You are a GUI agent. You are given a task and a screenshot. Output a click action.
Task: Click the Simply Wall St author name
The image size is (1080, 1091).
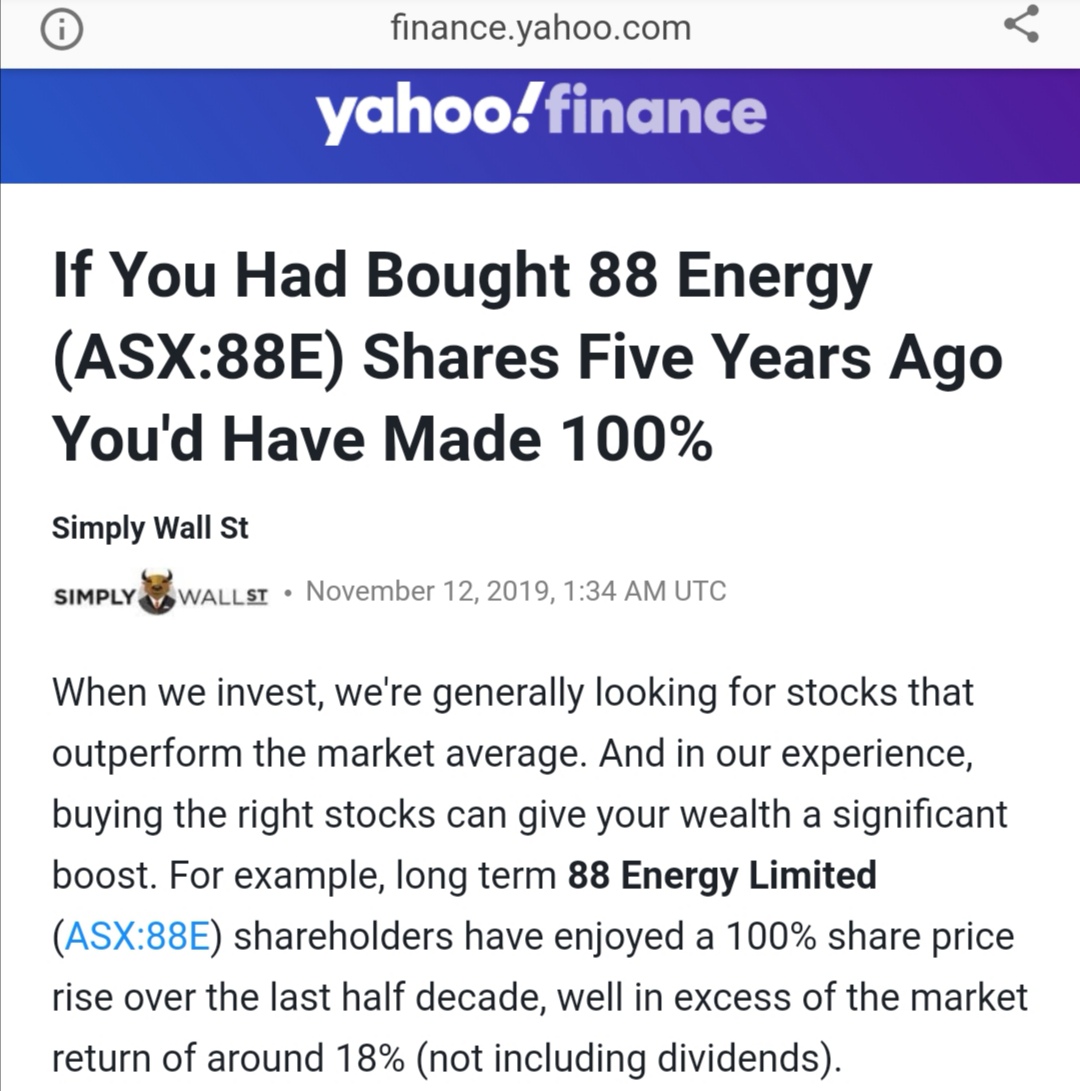(150, 527)
